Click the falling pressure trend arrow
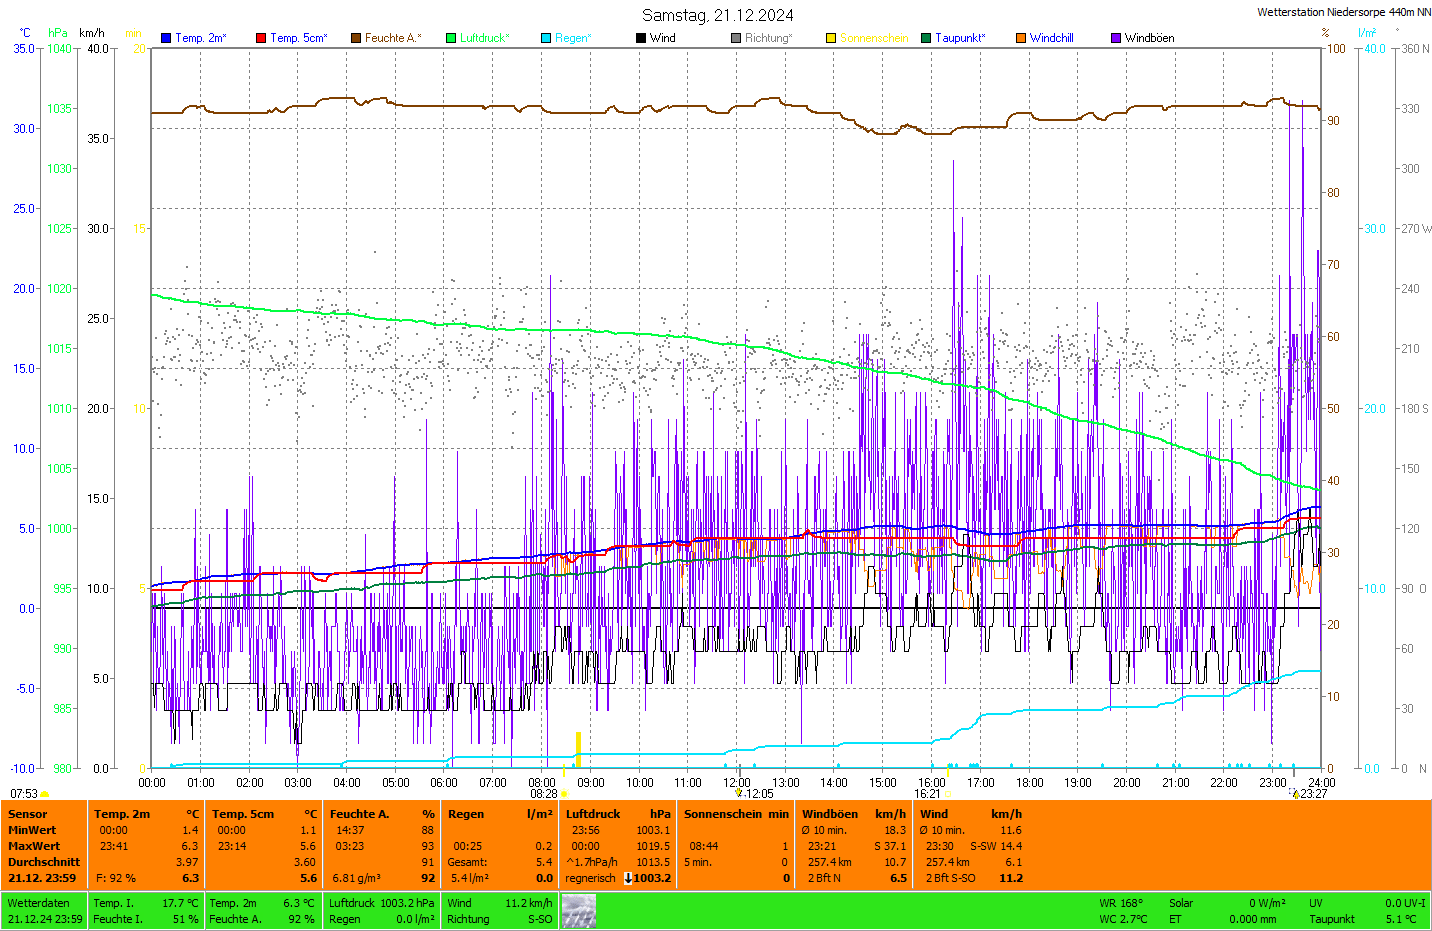The width and height of the screenshot is (1432, 931). click(628, 878)
